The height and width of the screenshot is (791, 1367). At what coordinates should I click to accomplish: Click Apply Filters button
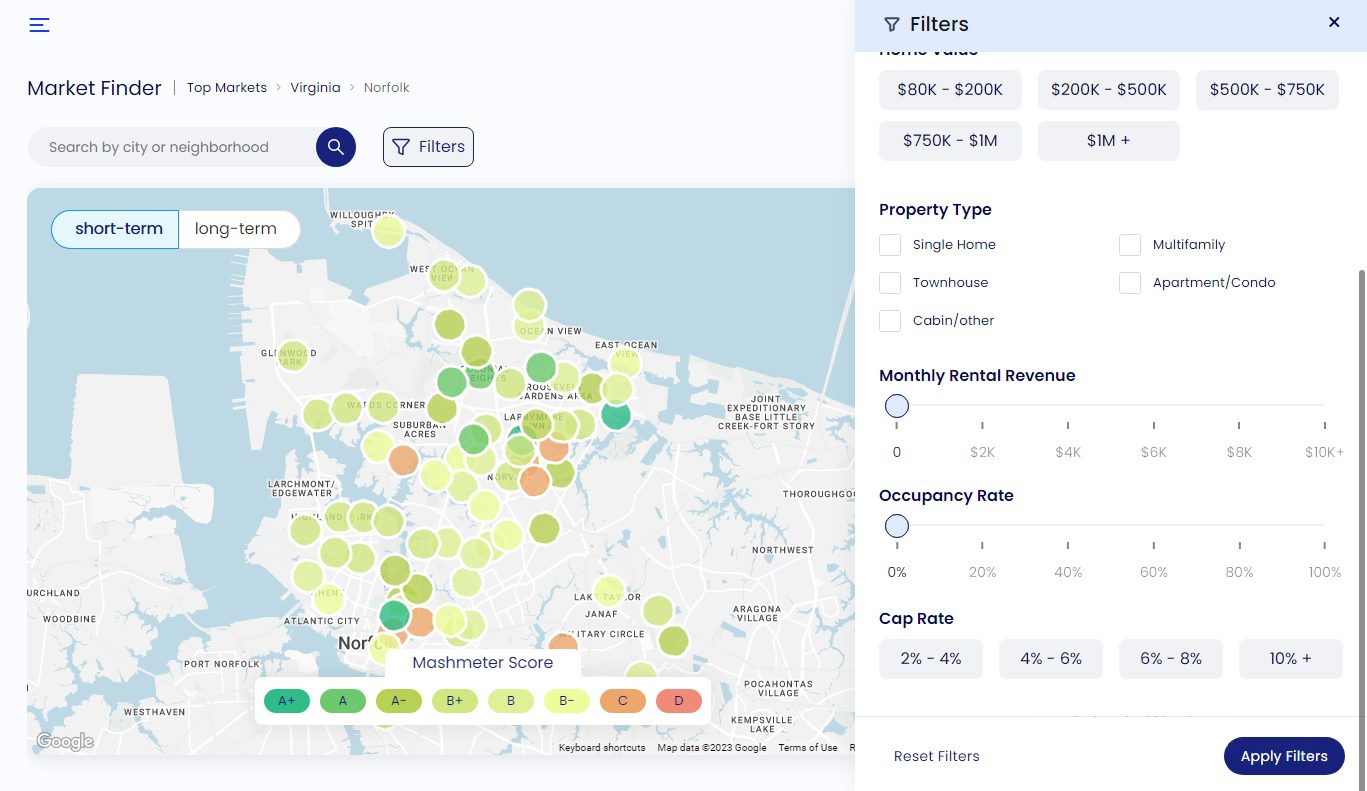click(1283, 756)
